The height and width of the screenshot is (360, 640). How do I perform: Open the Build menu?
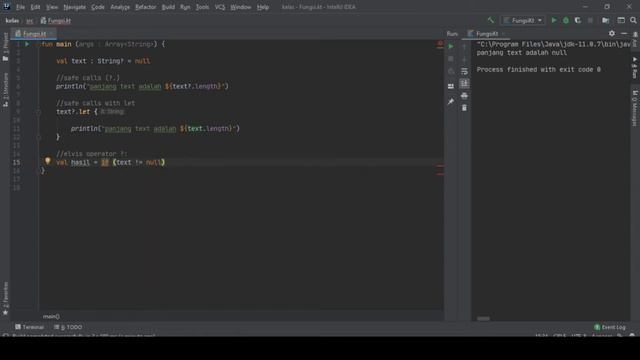[168, 7]
